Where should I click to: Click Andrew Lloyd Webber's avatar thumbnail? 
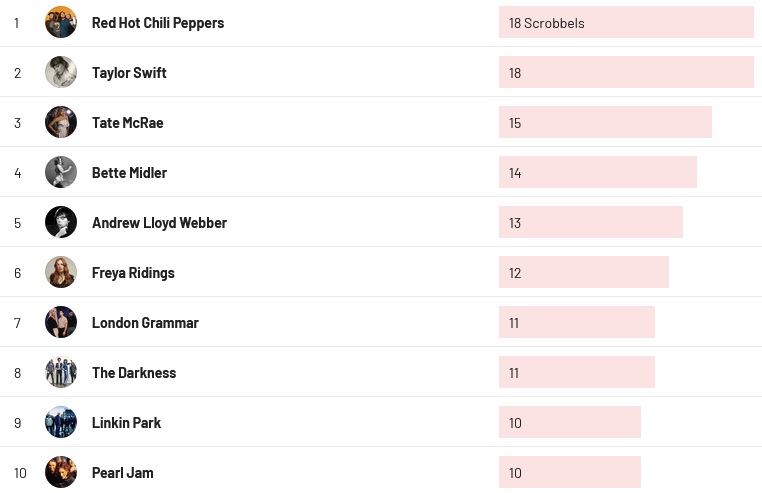[61, 222]
